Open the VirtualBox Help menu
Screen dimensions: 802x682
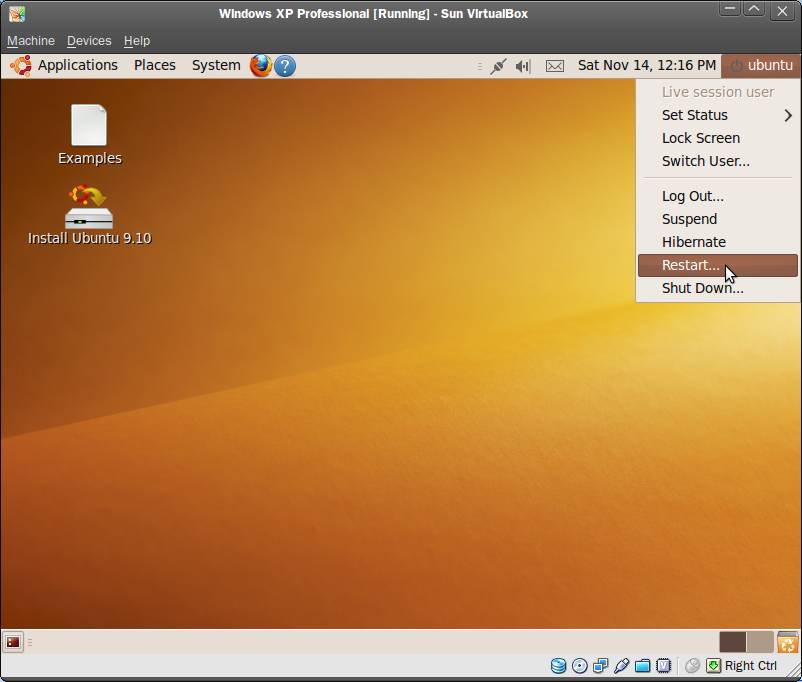137,40
